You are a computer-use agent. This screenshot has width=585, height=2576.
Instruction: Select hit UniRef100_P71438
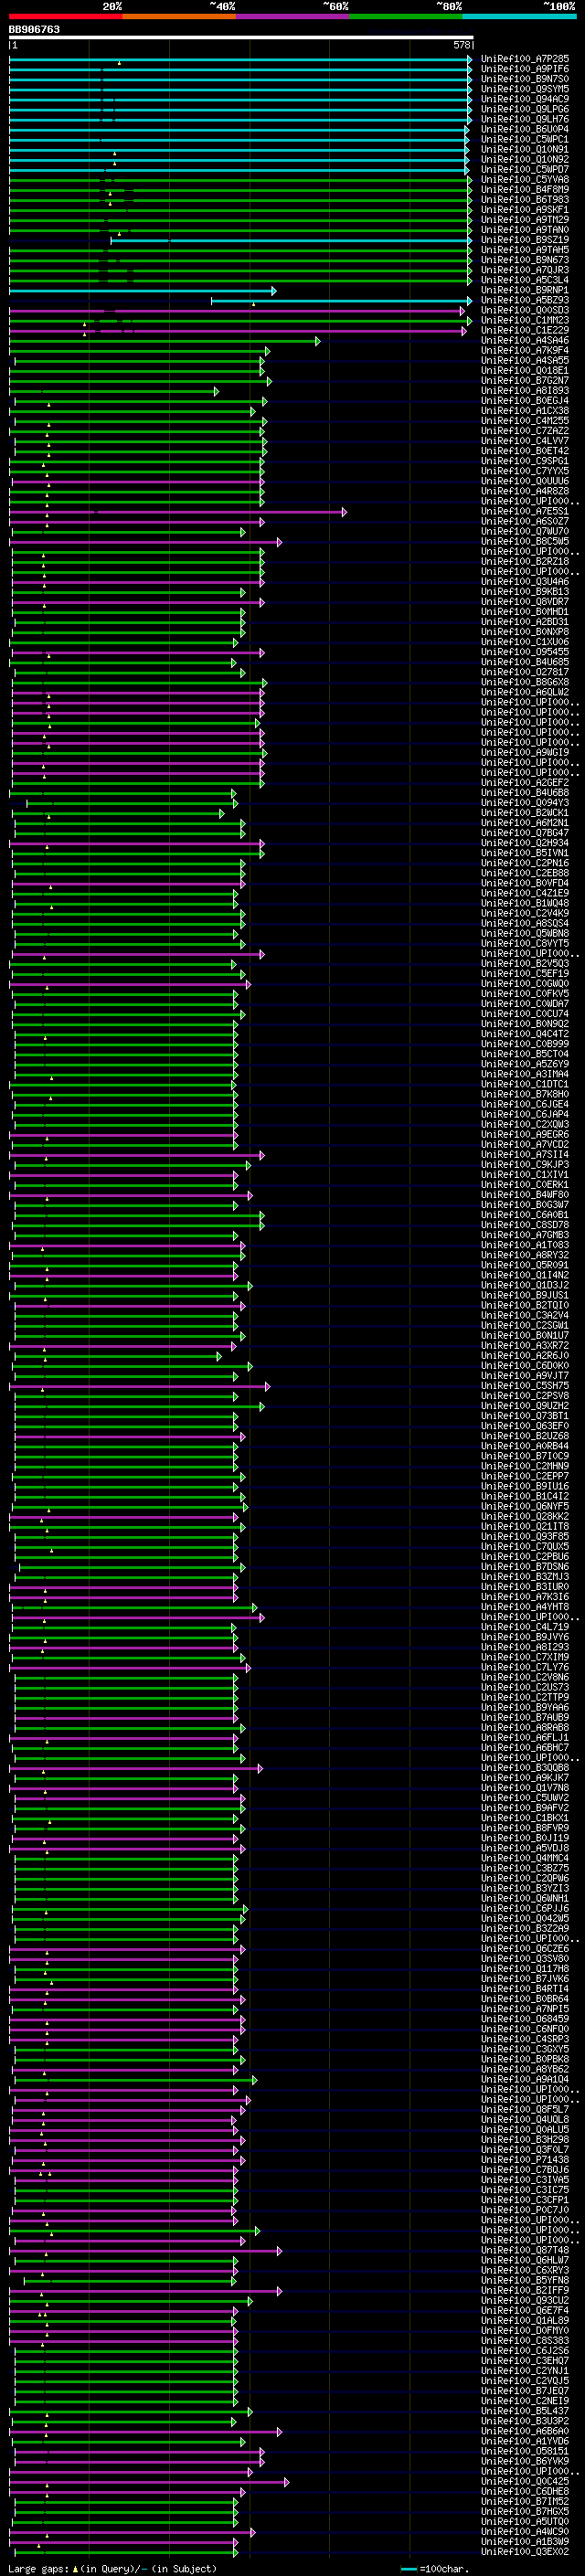pyautogui.click(x=525, y=2159)
